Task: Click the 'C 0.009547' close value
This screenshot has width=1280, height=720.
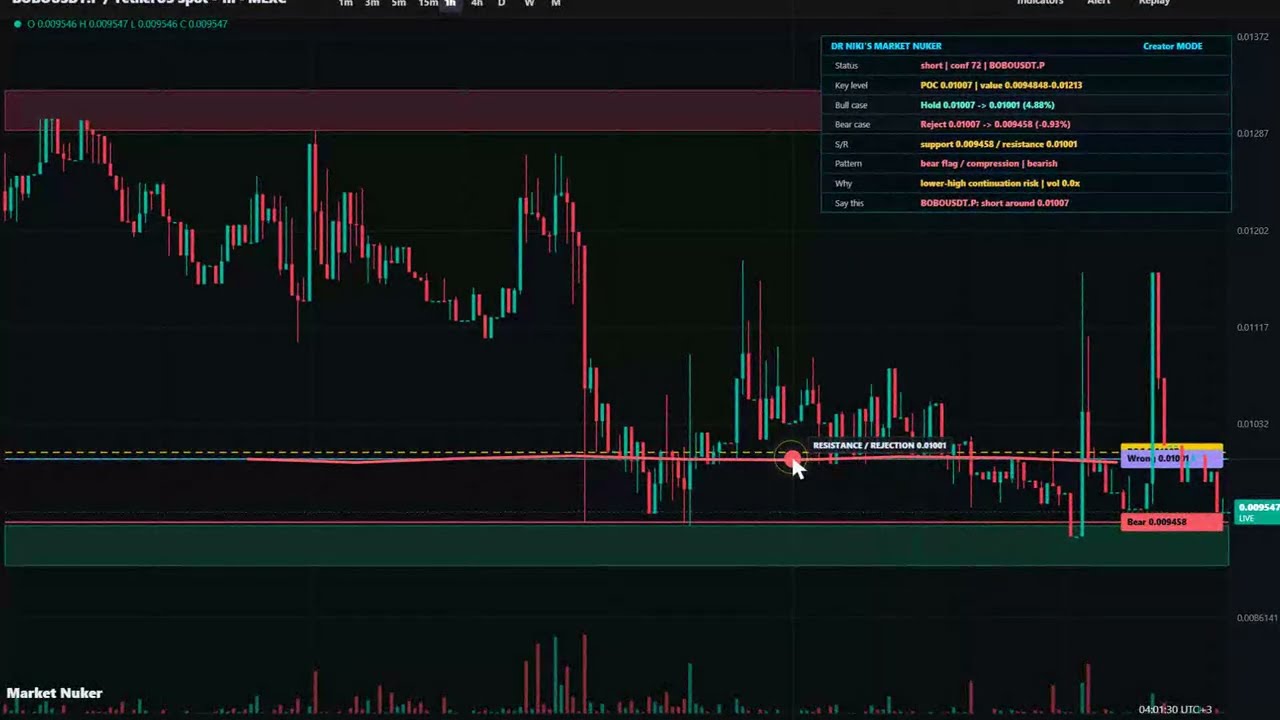Action: coord(202,24)
